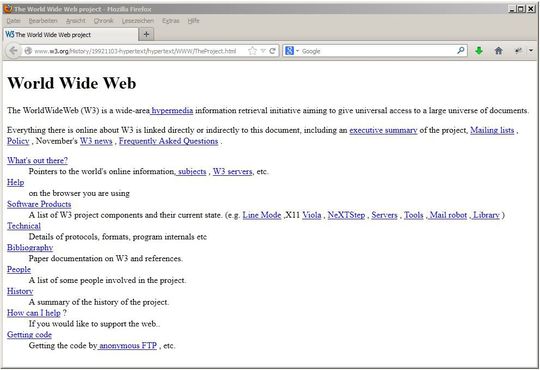This screenshot has height=370, width=540.
Task: Follow the Library link
Action: point(485,215)
